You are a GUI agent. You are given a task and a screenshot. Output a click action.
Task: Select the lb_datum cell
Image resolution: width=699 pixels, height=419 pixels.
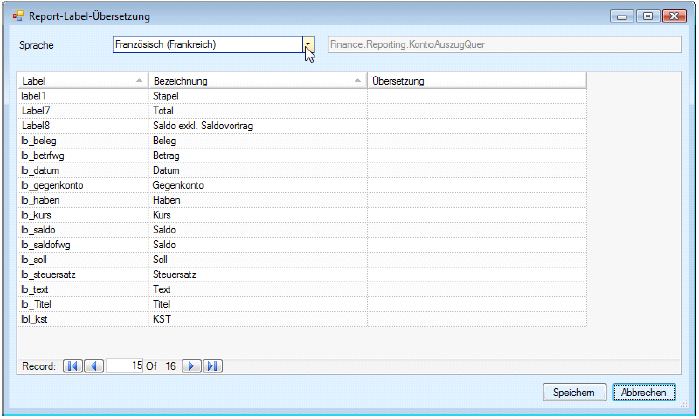click(x=83, y=170)
